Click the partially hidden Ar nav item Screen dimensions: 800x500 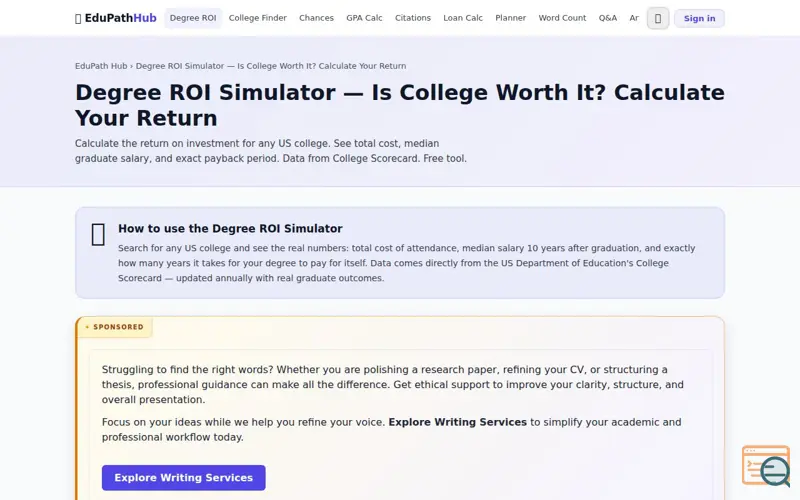(x=634, y=18)
